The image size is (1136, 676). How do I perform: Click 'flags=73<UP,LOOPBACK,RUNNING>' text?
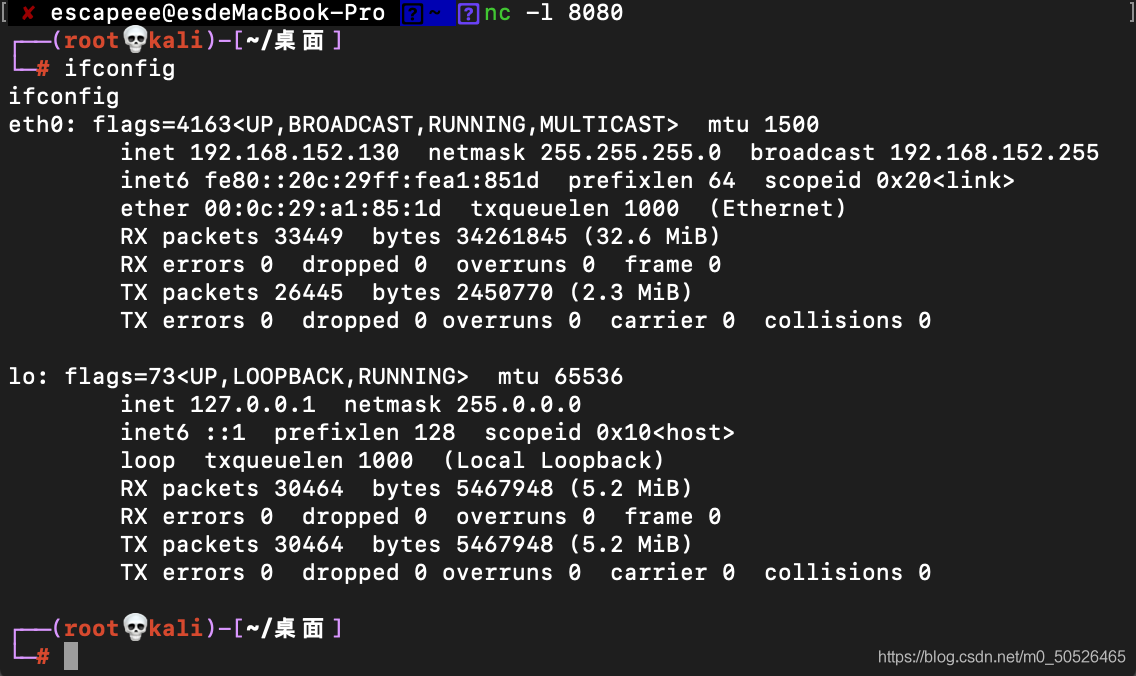pos(267,377)
